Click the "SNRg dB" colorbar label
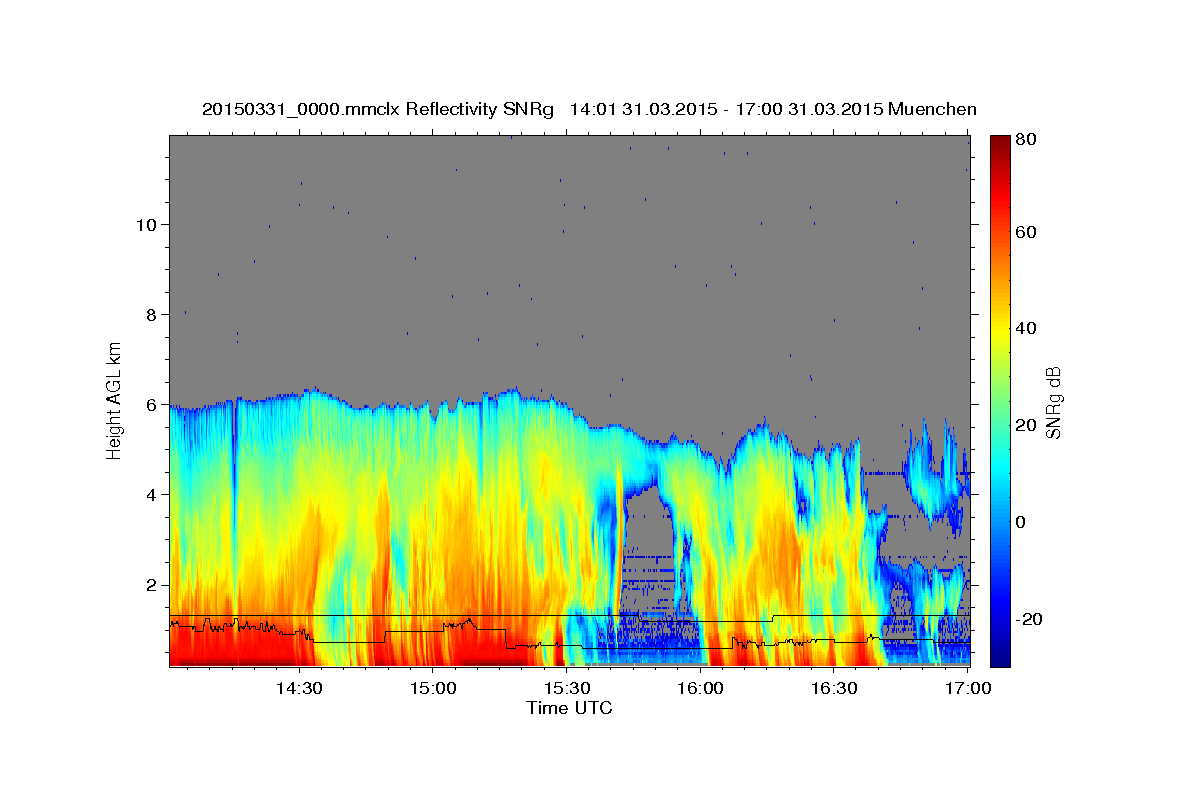Image resolution: width=1200 pixels, height=800 pixels. click(x=1053, y=401)
